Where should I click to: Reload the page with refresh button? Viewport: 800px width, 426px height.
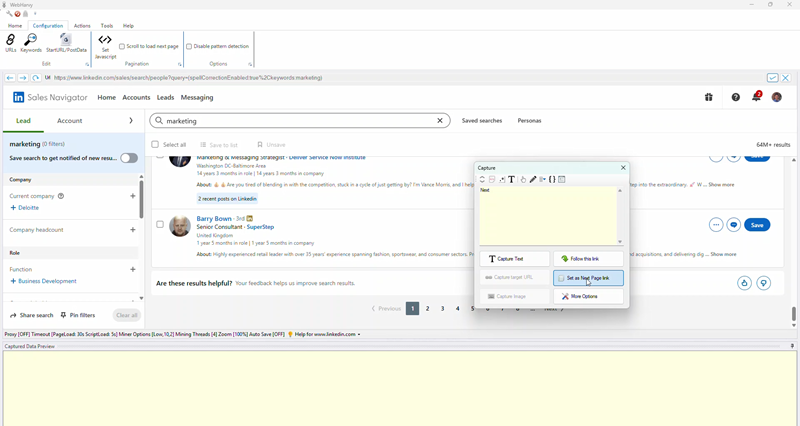[35, 78]
